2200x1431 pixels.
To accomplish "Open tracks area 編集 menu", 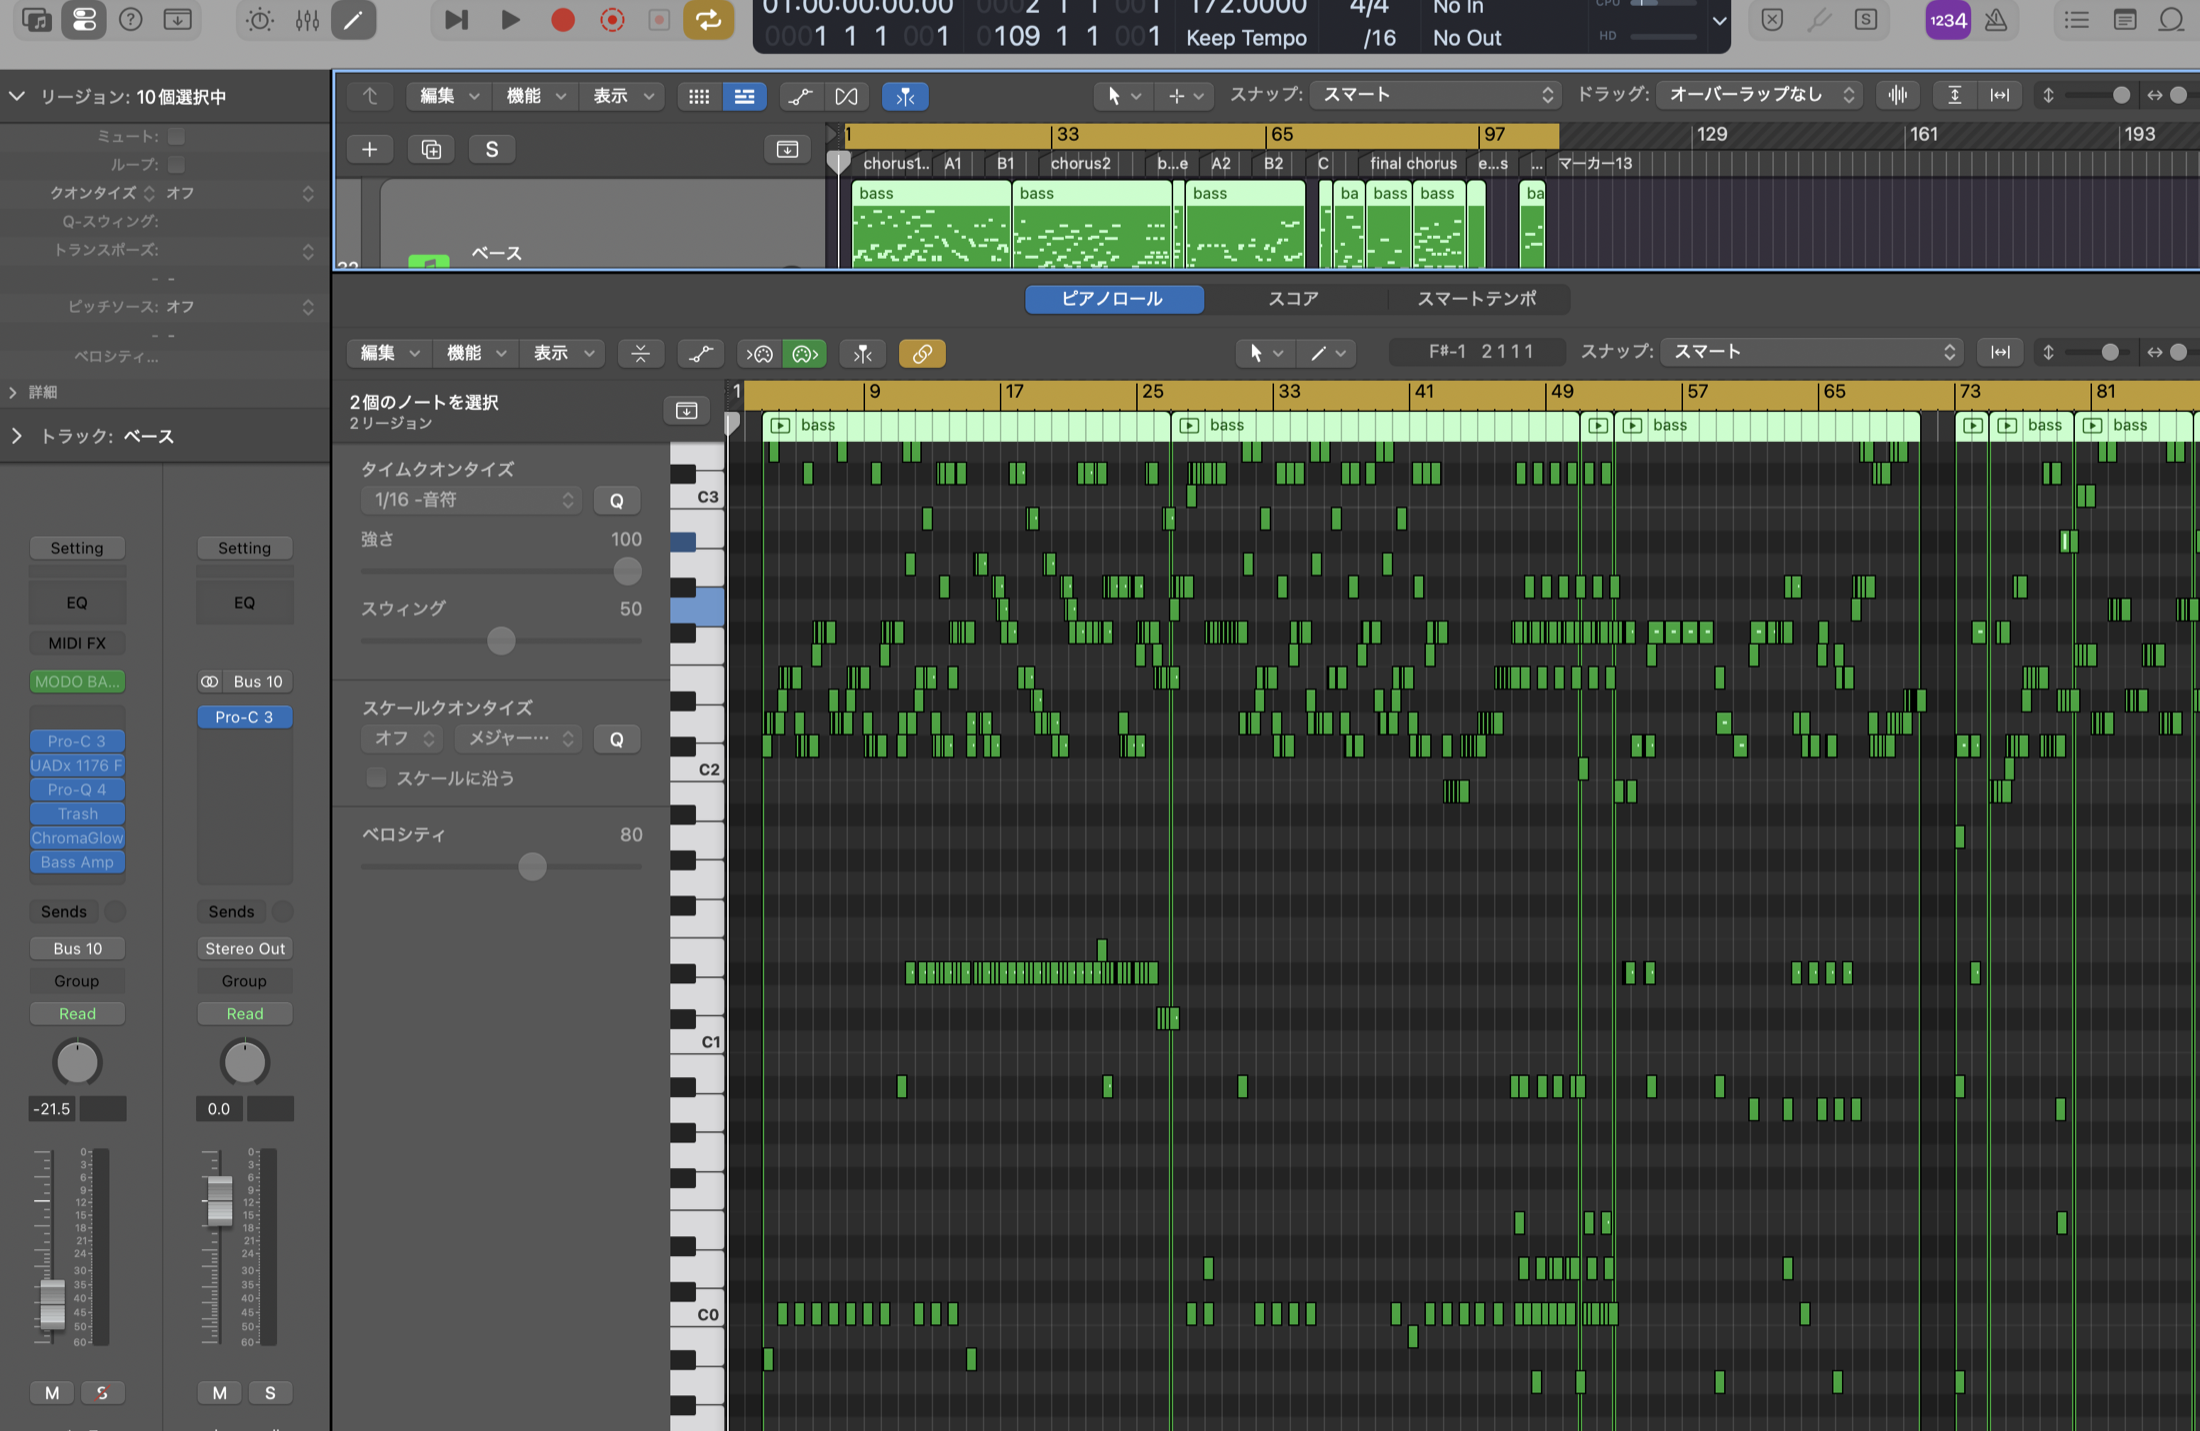I will pos(447,96).
